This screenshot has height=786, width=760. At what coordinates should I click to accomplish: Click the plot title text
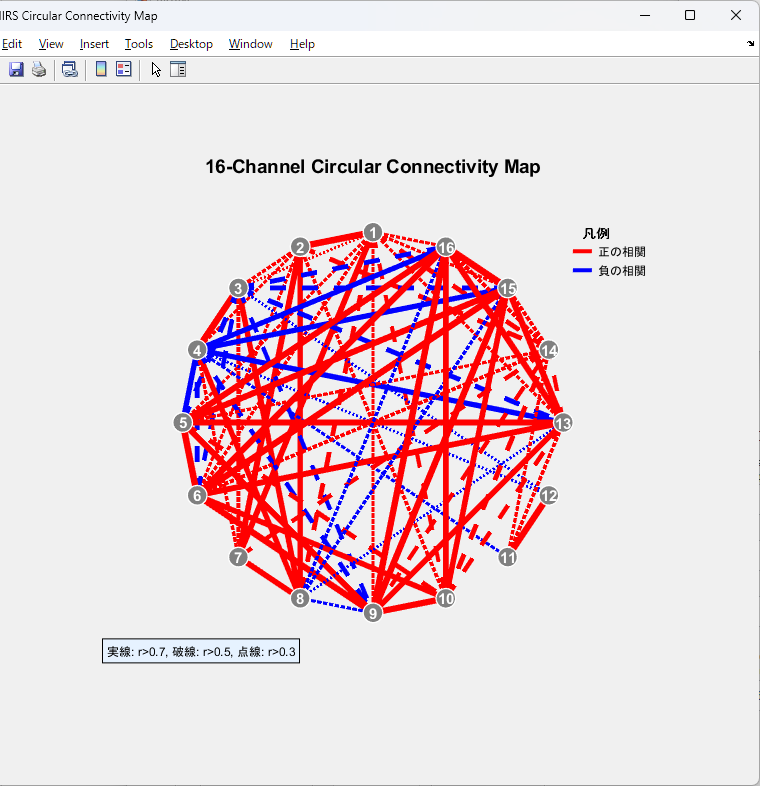click(372, 167)
